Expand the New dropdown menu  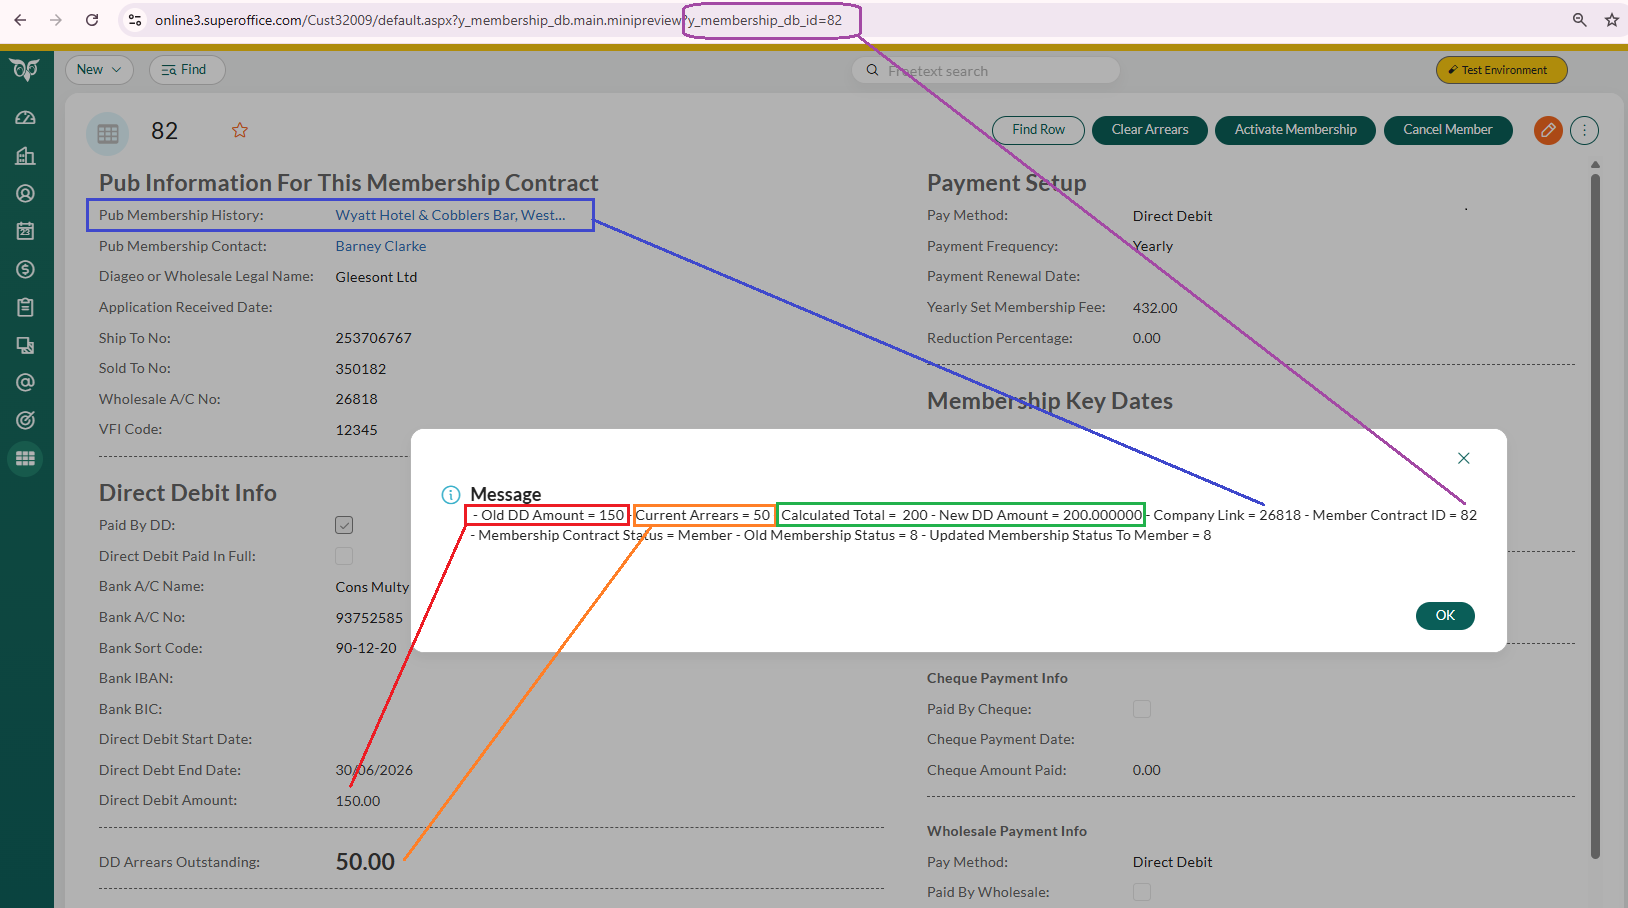99,70
